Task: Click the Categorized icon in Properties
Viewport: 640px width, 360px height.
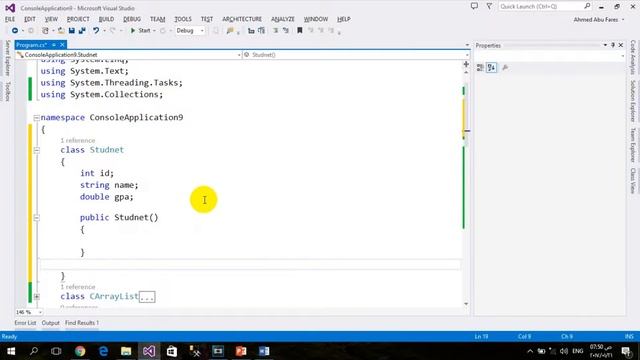Action: click(480, 68)
